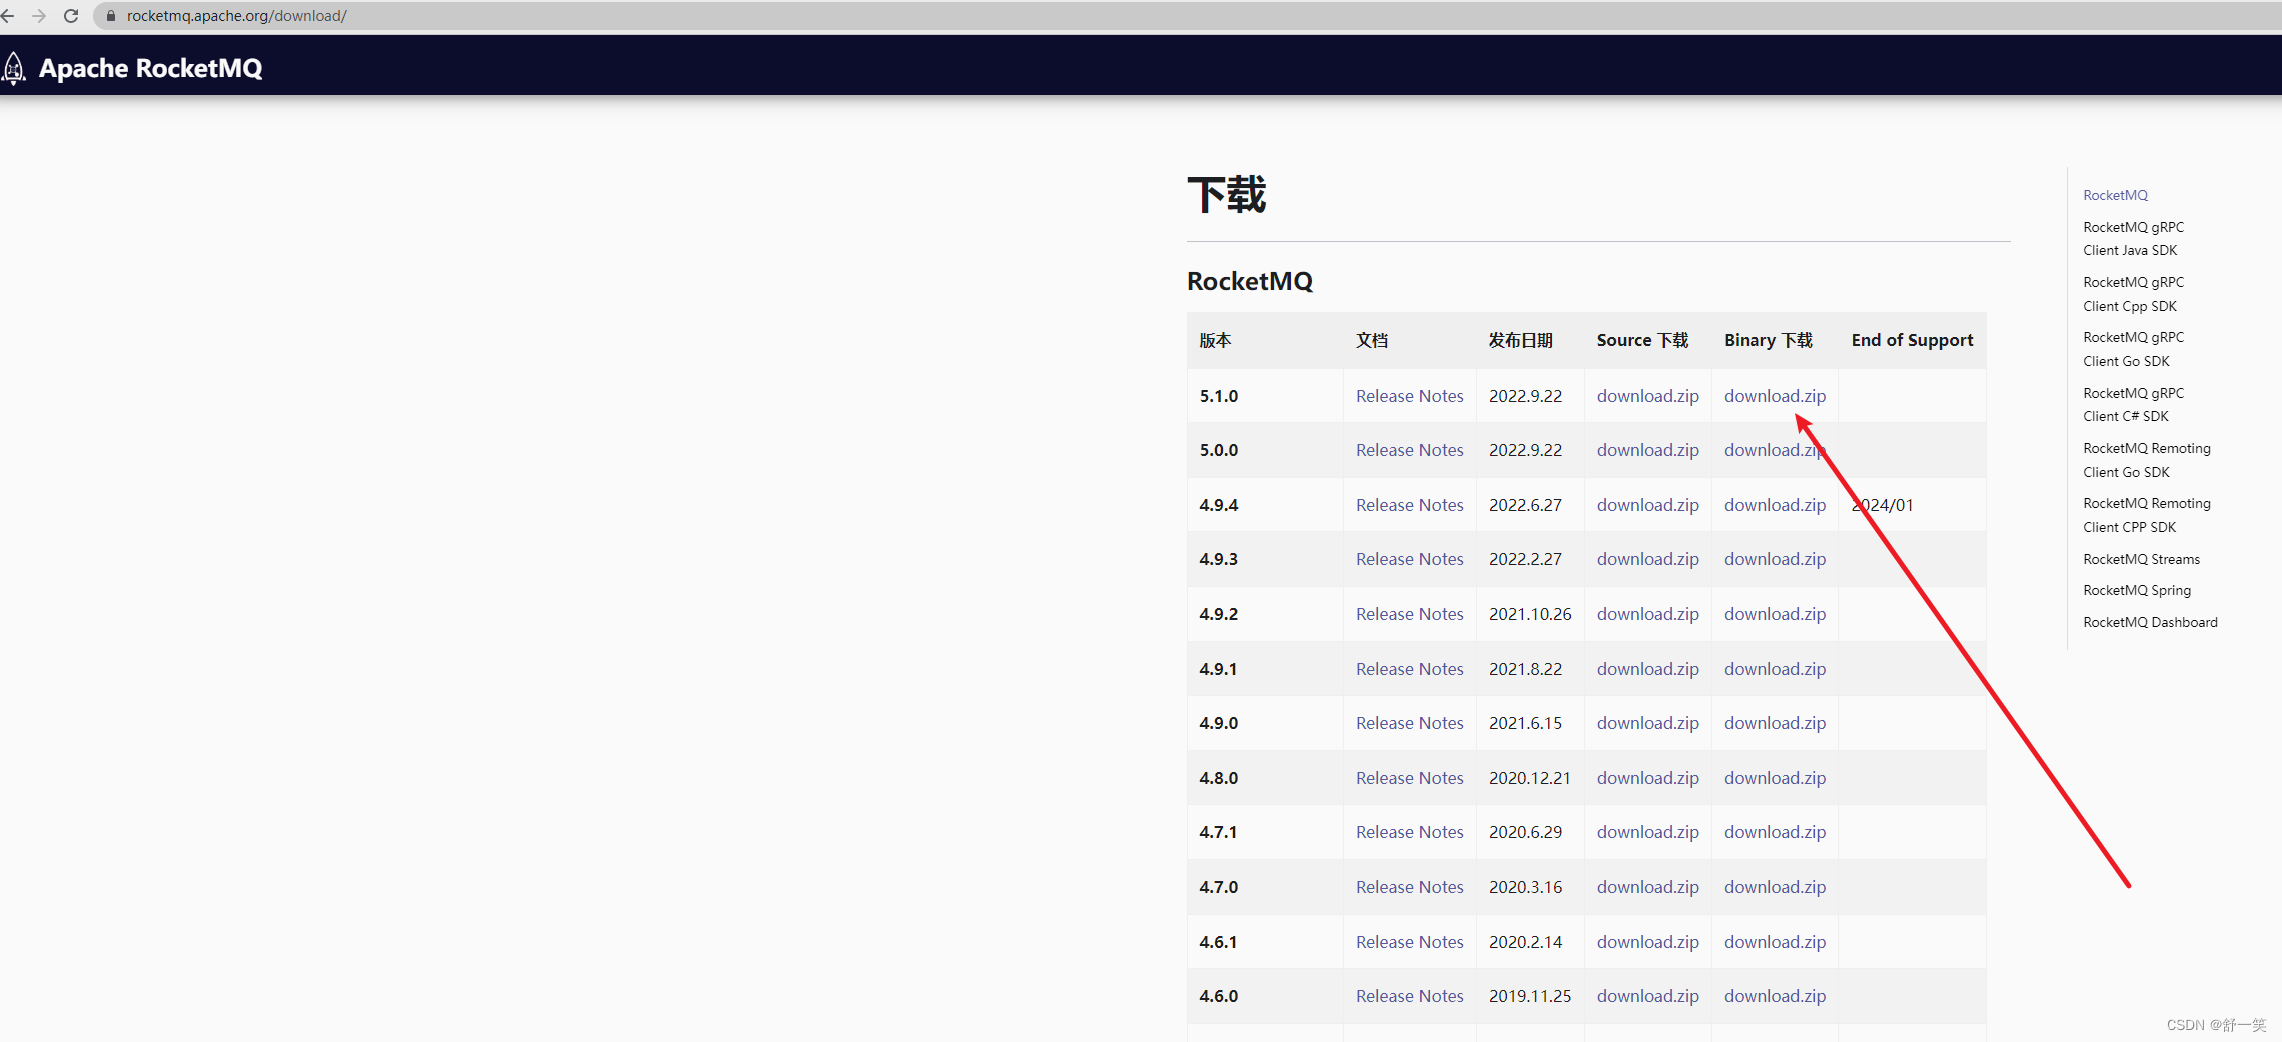Image resolution: width=2282 pixels, height=1042 pixels.
Task: Open Release Notes for version 4.9.3
Action: [1409, 559]
